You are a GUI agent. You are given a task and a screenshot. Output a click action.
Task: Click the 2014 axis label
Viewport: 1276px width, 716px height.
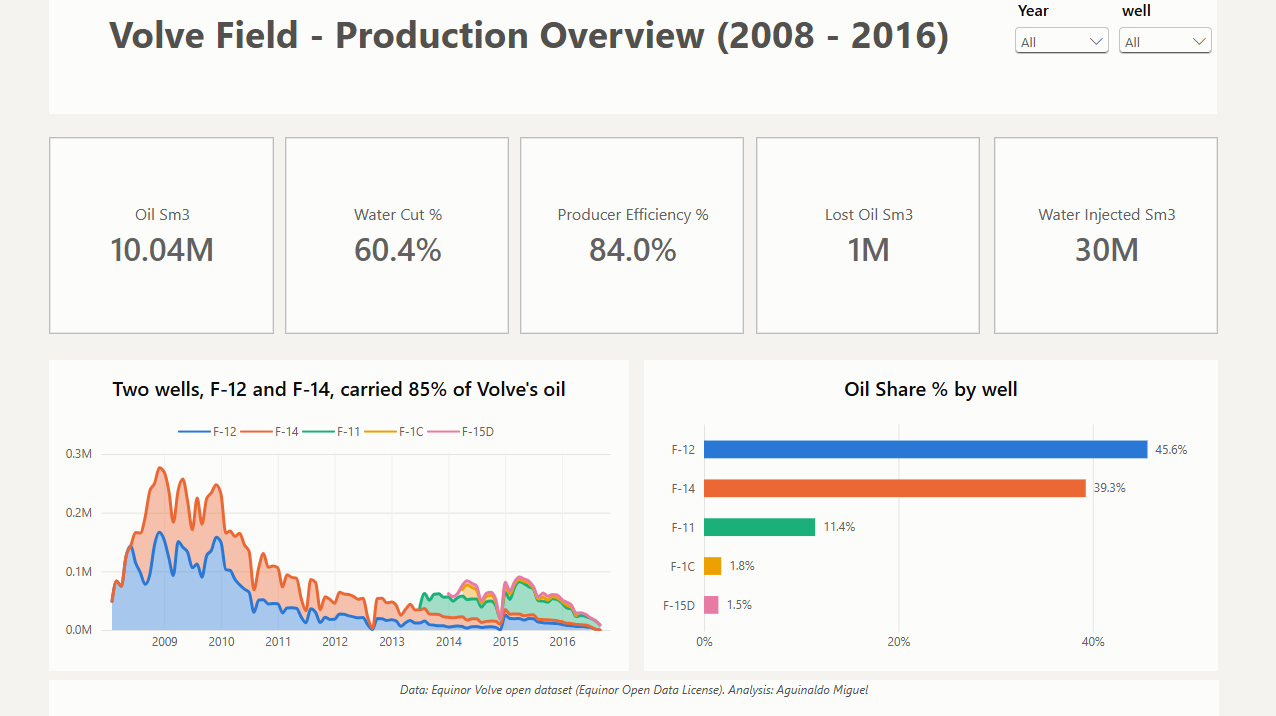coord(449,642)
